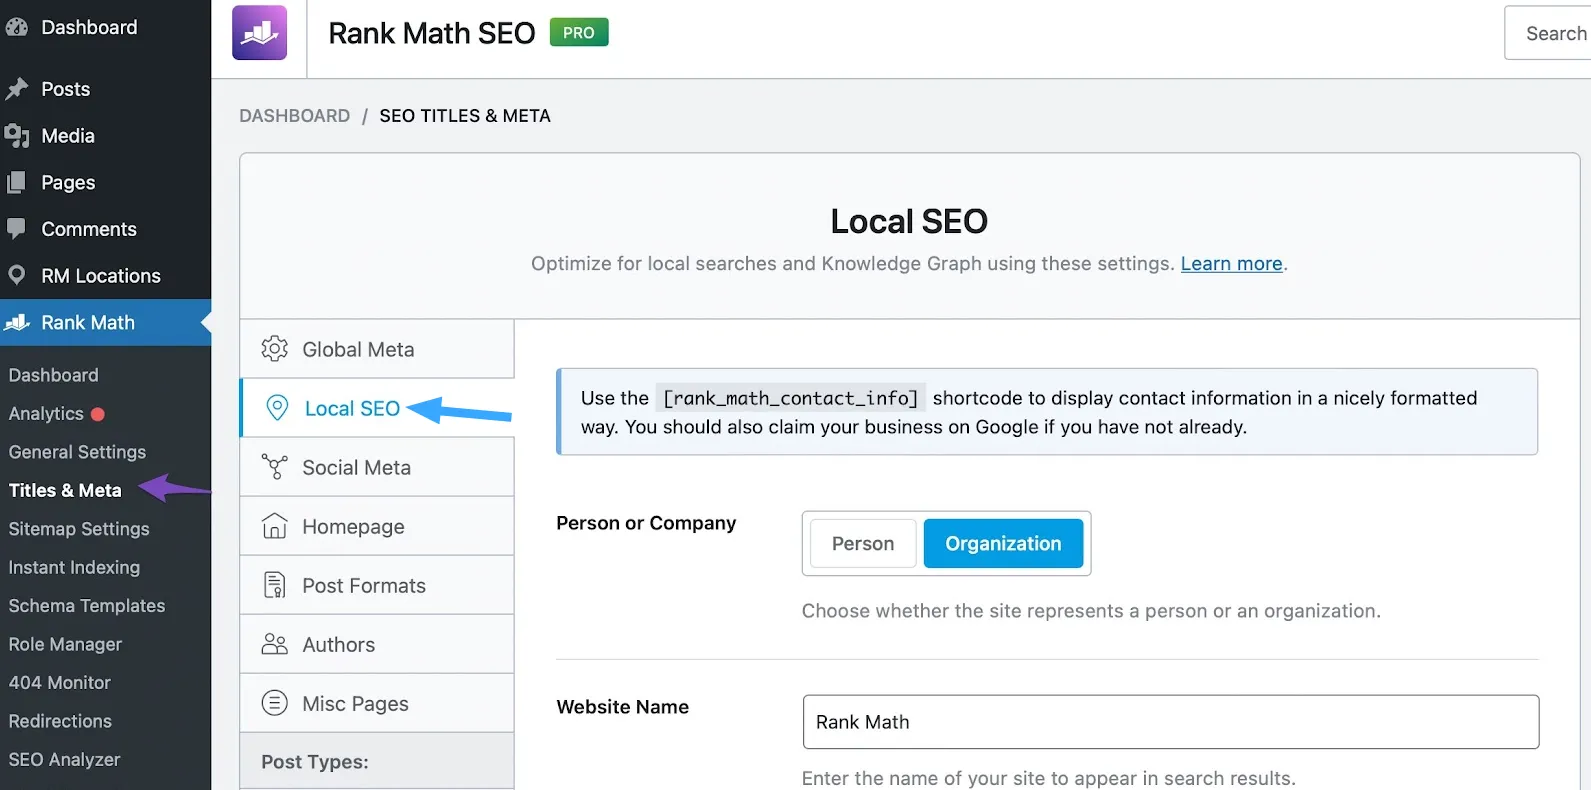Click the [rank_math_contact_info] shortcode text
This screenshot has width=1591, height=790.
coord(790,398)
